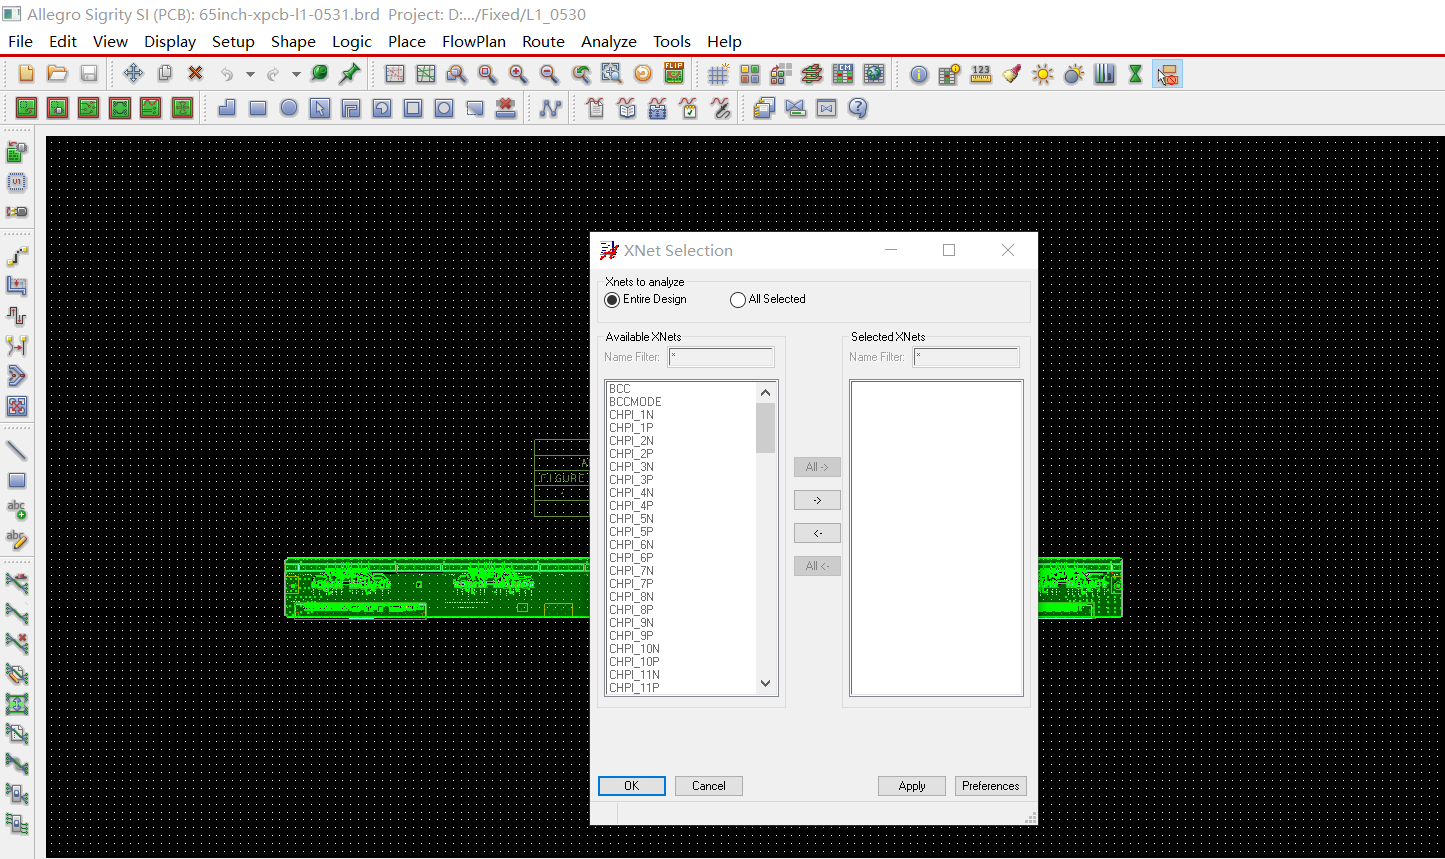Viewport: 1445px width, 859px height.
Task: Click the Add Line tool in left sidebar
Action: (17, 450)
